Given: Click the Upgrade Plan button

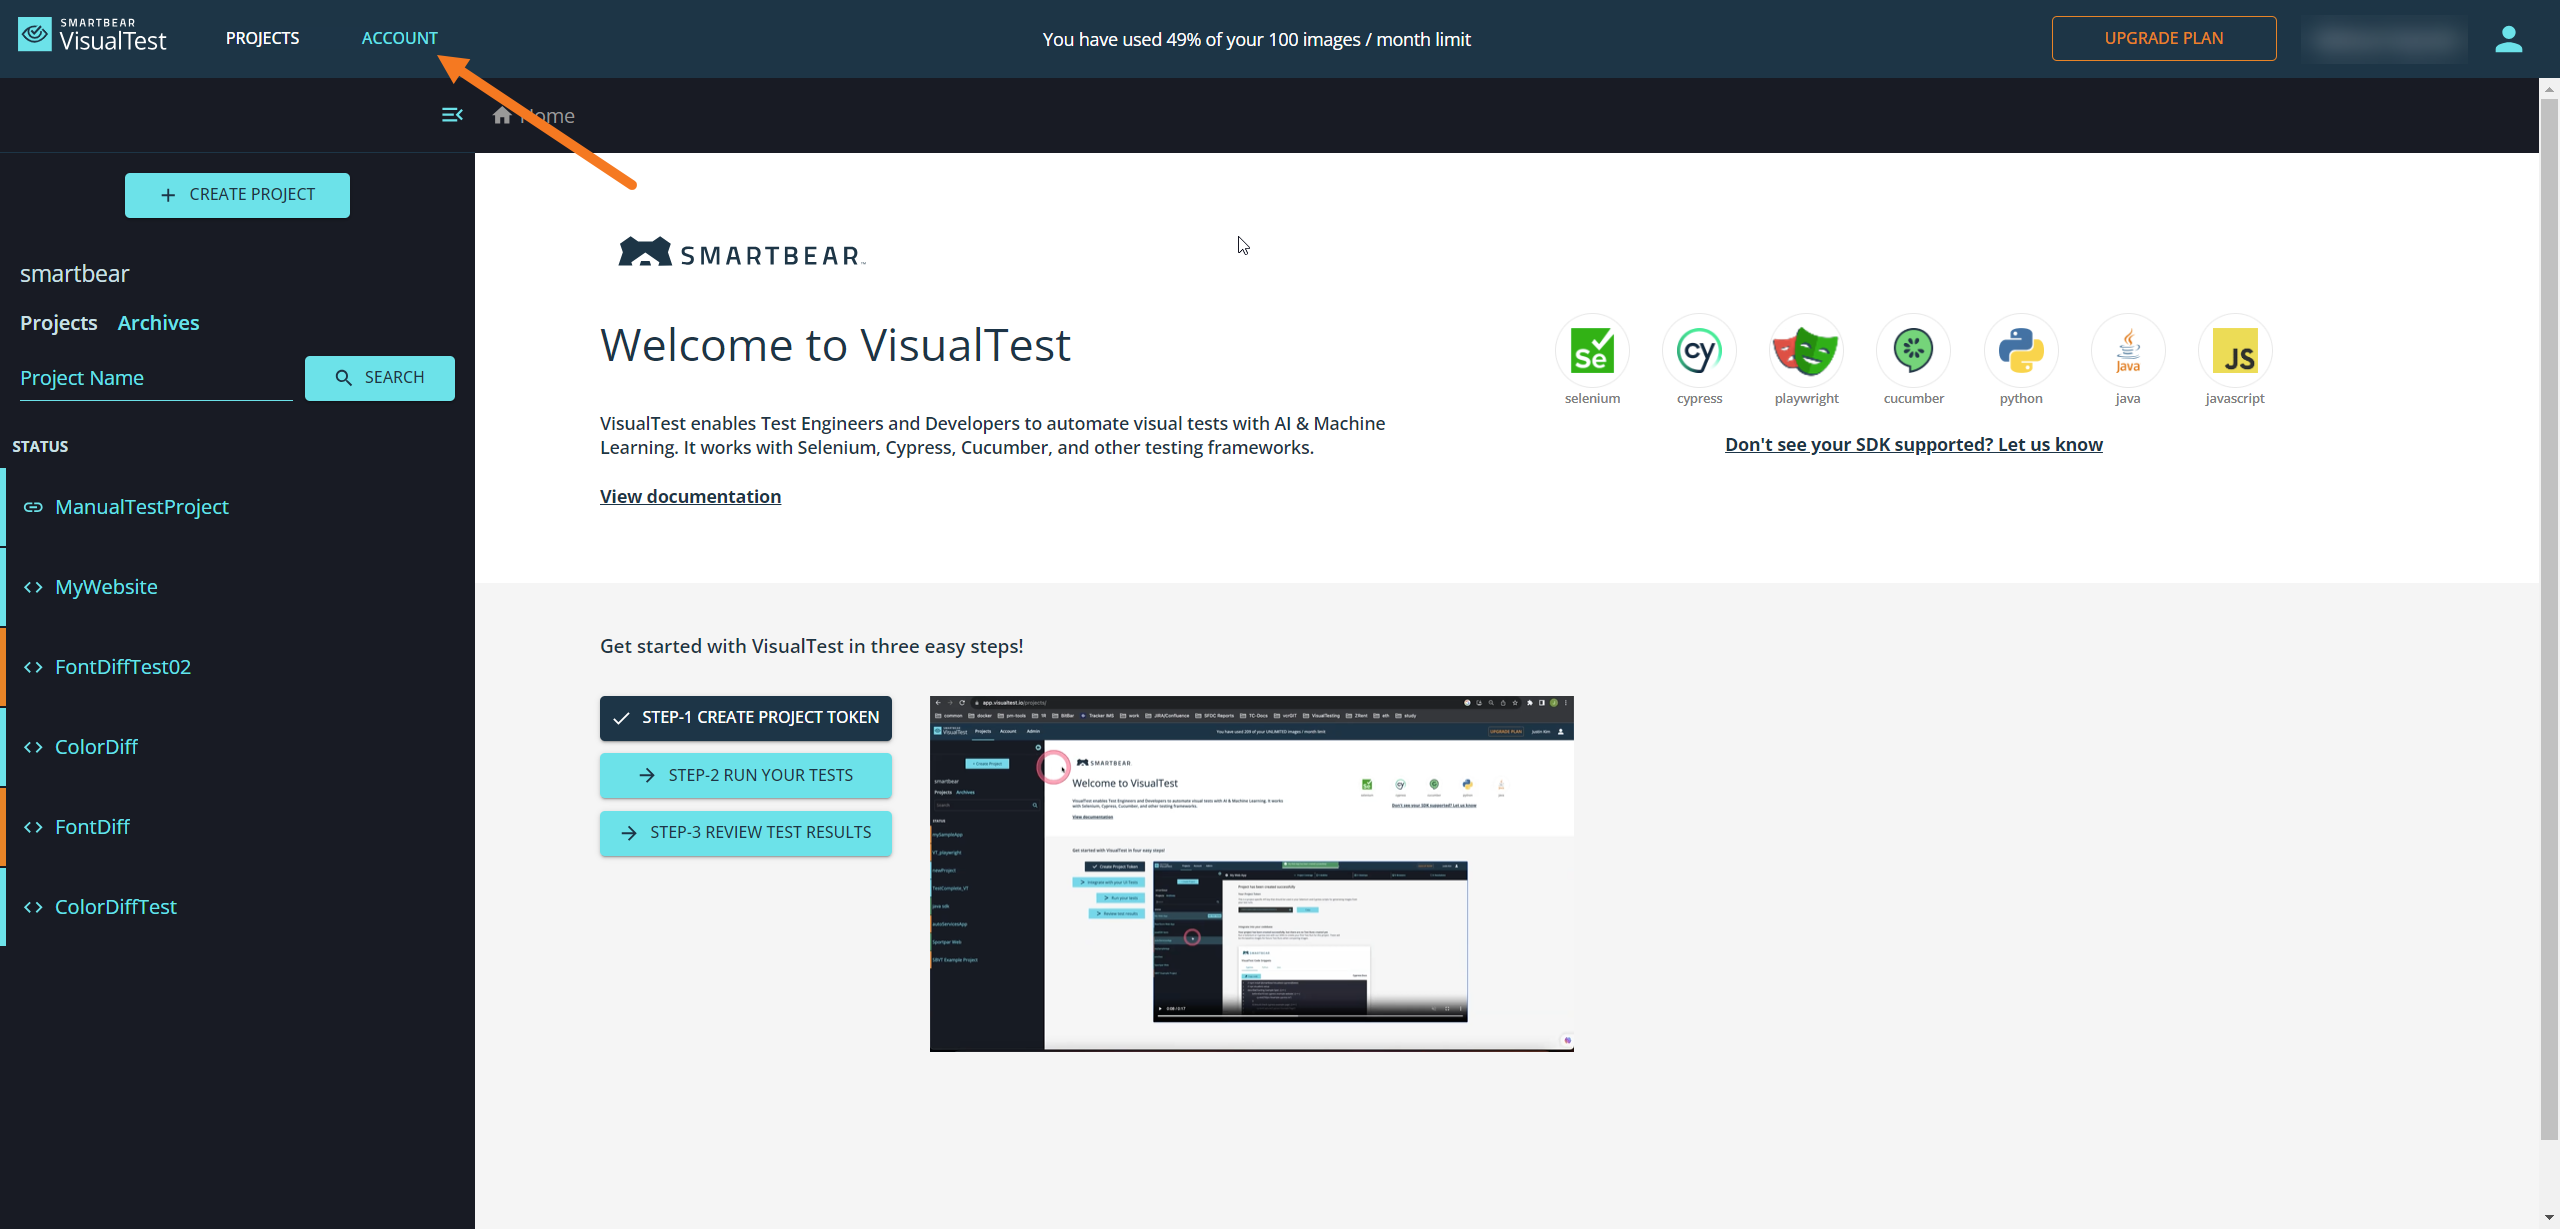Looking at the screenshot, I should tap(2163, 38).
